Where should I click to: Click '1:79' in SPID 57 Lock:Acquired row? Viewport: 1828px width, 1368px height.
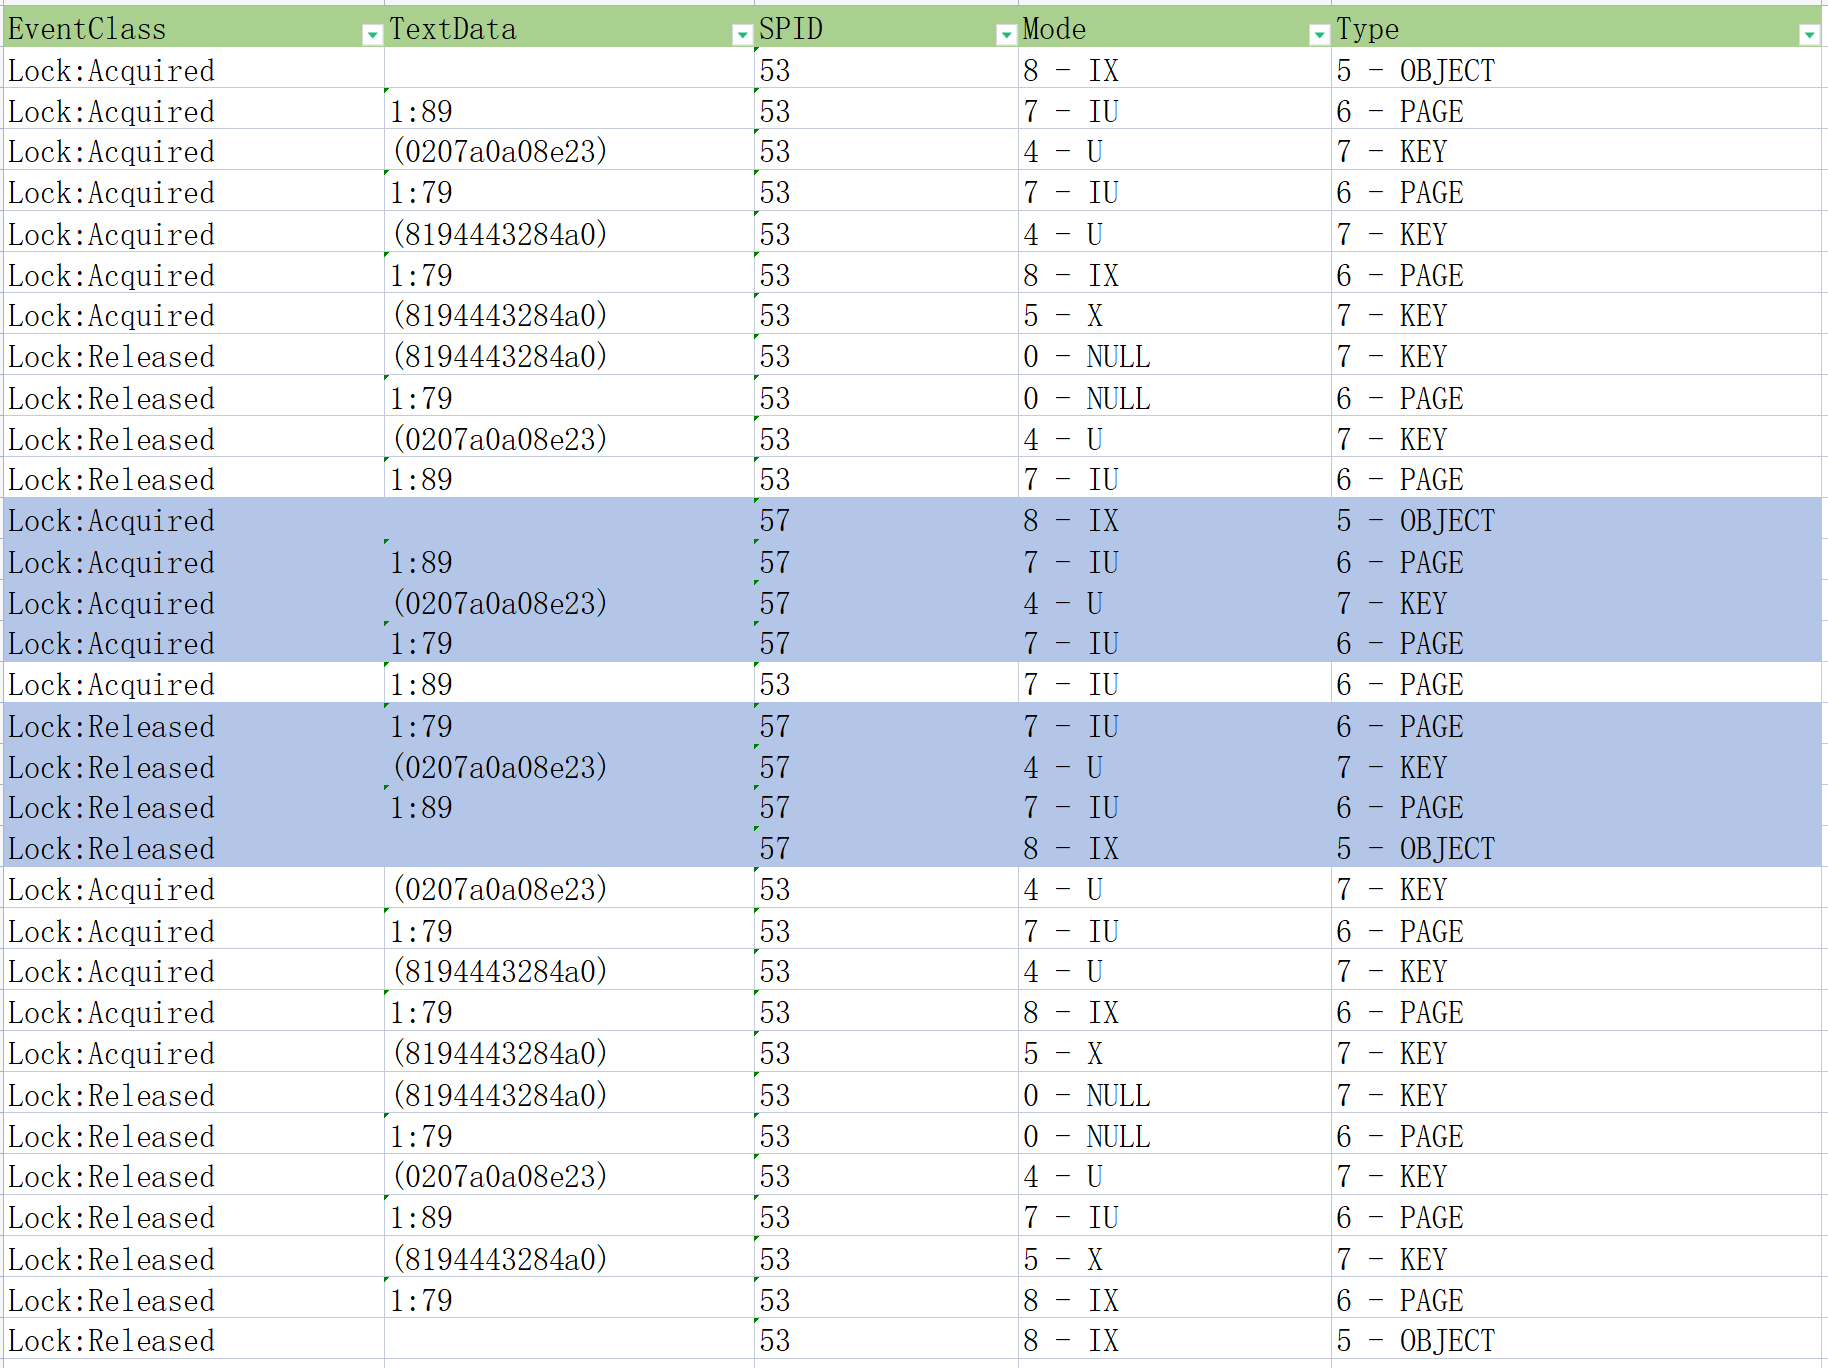tap(421, 644)
